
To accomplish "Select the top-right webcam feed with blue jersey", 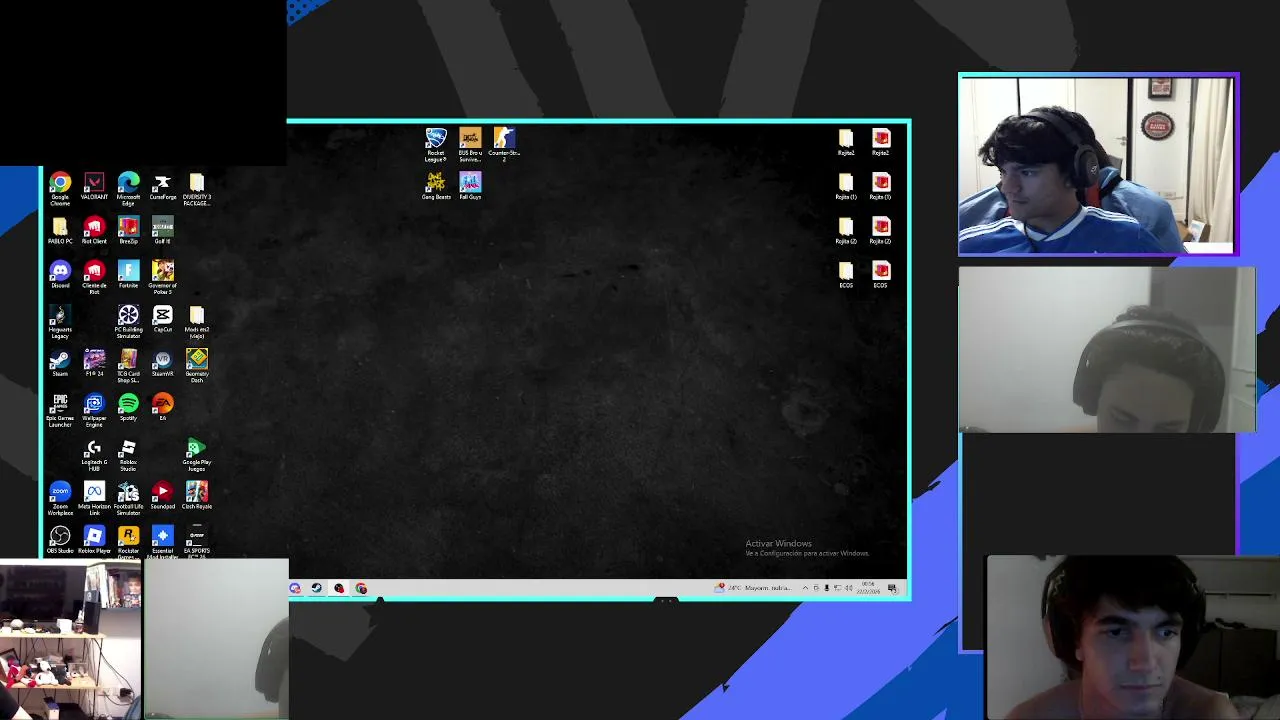I will coord(1098,165).
